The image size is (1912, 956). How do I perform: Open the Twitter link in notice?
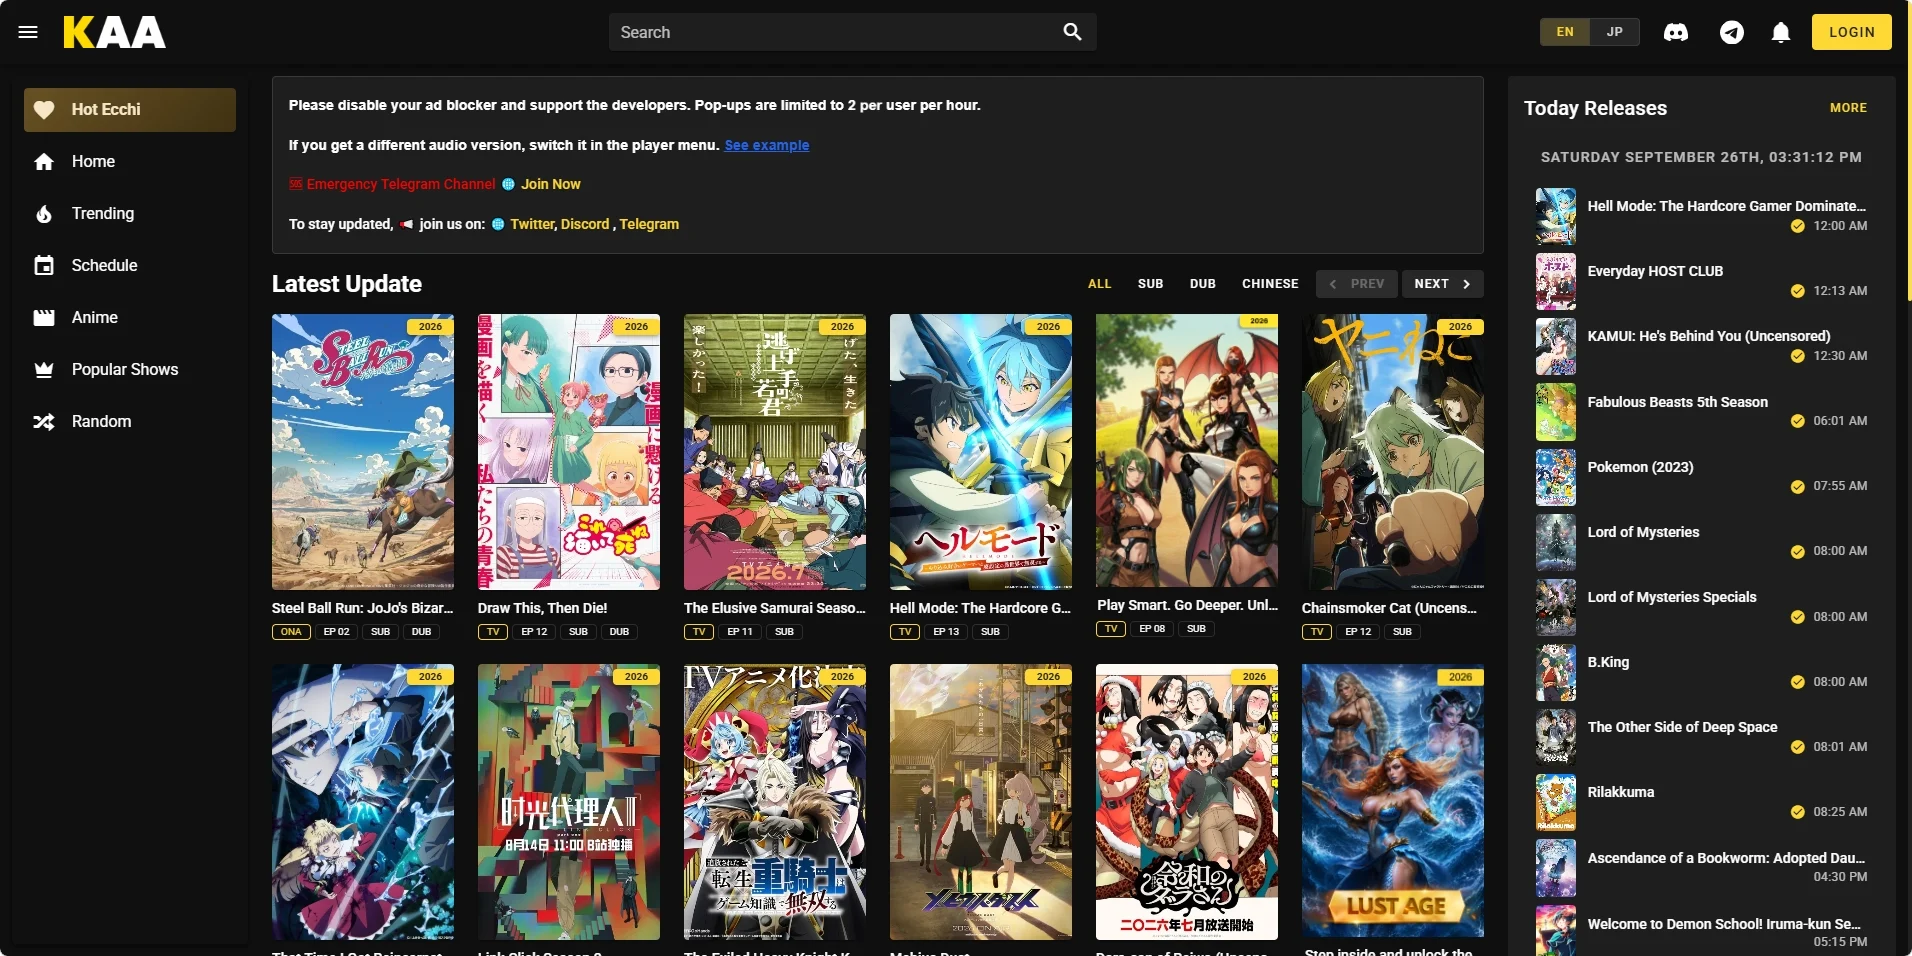click(532, 224)
